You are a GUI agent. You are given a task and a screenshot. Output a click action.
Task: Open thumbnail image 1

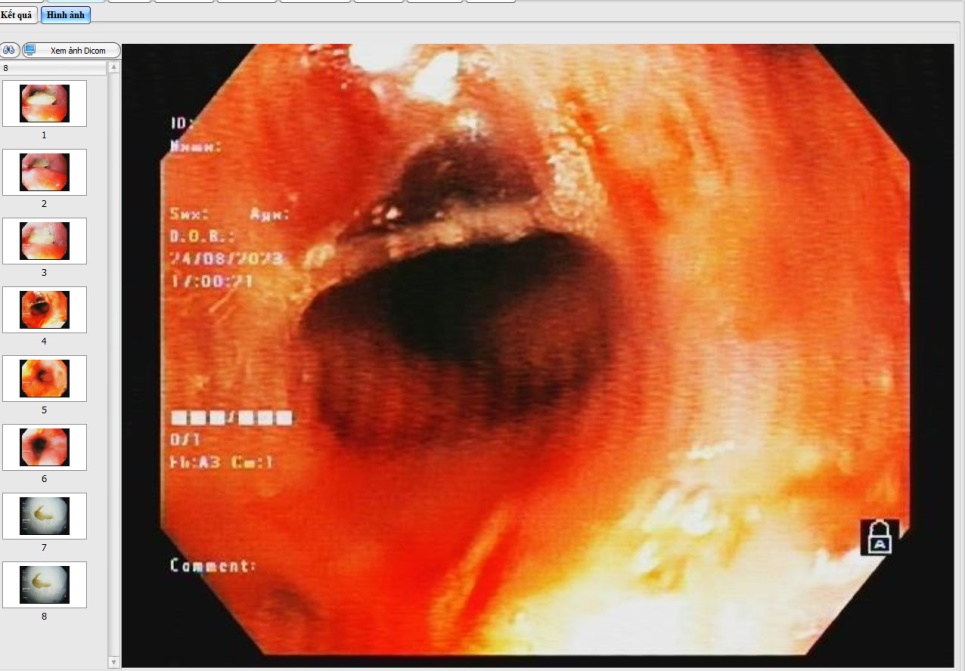[44, 103]
